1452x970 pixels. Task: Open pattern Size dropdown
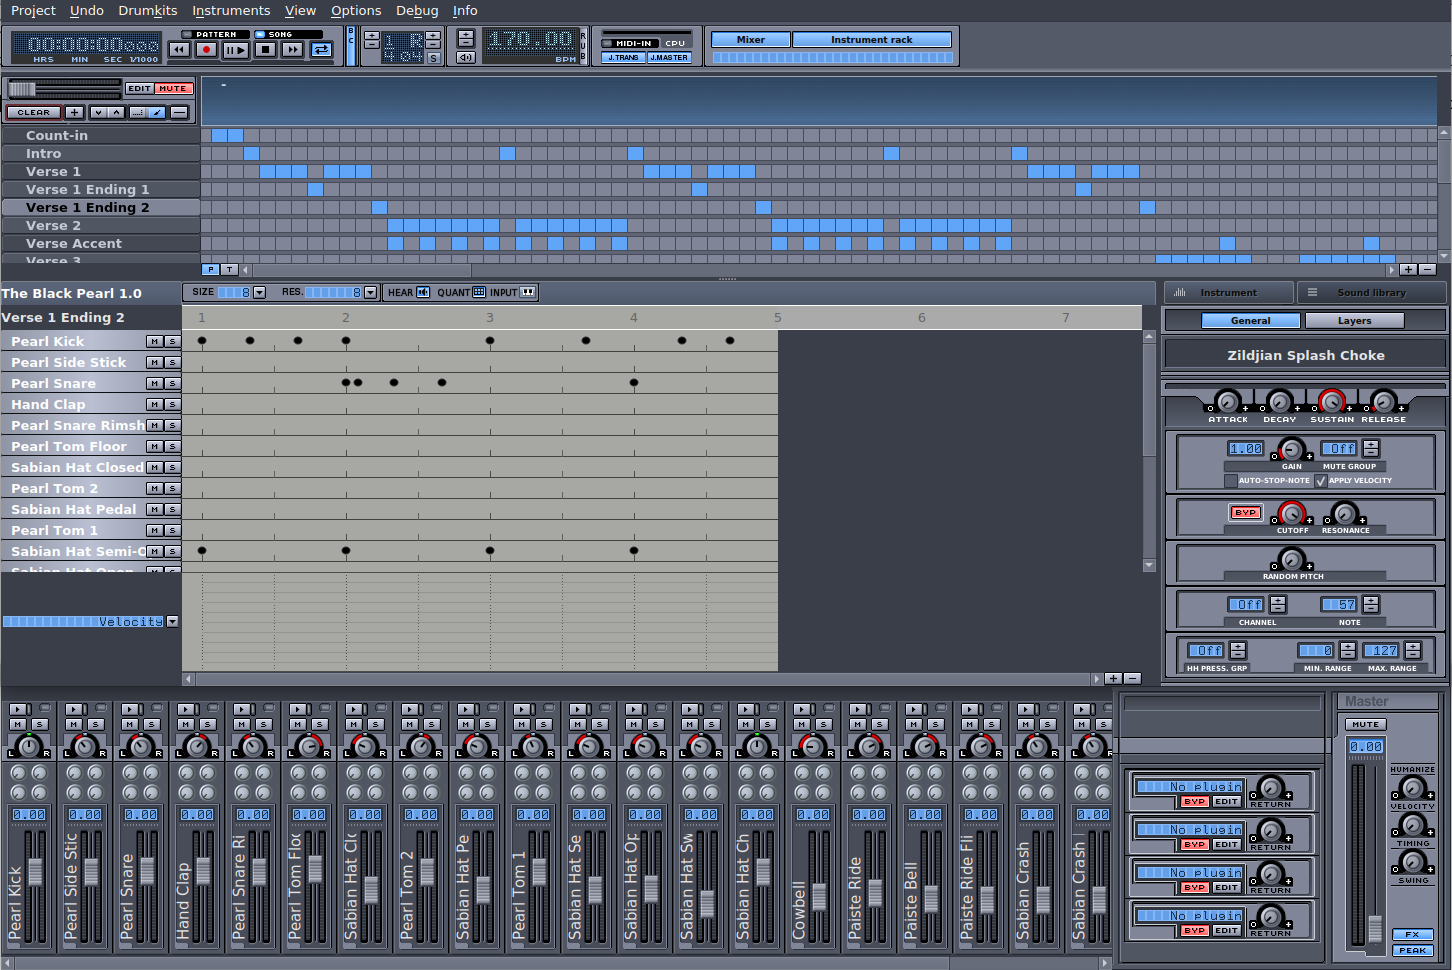pyautogui.click(x=260, y=292)
